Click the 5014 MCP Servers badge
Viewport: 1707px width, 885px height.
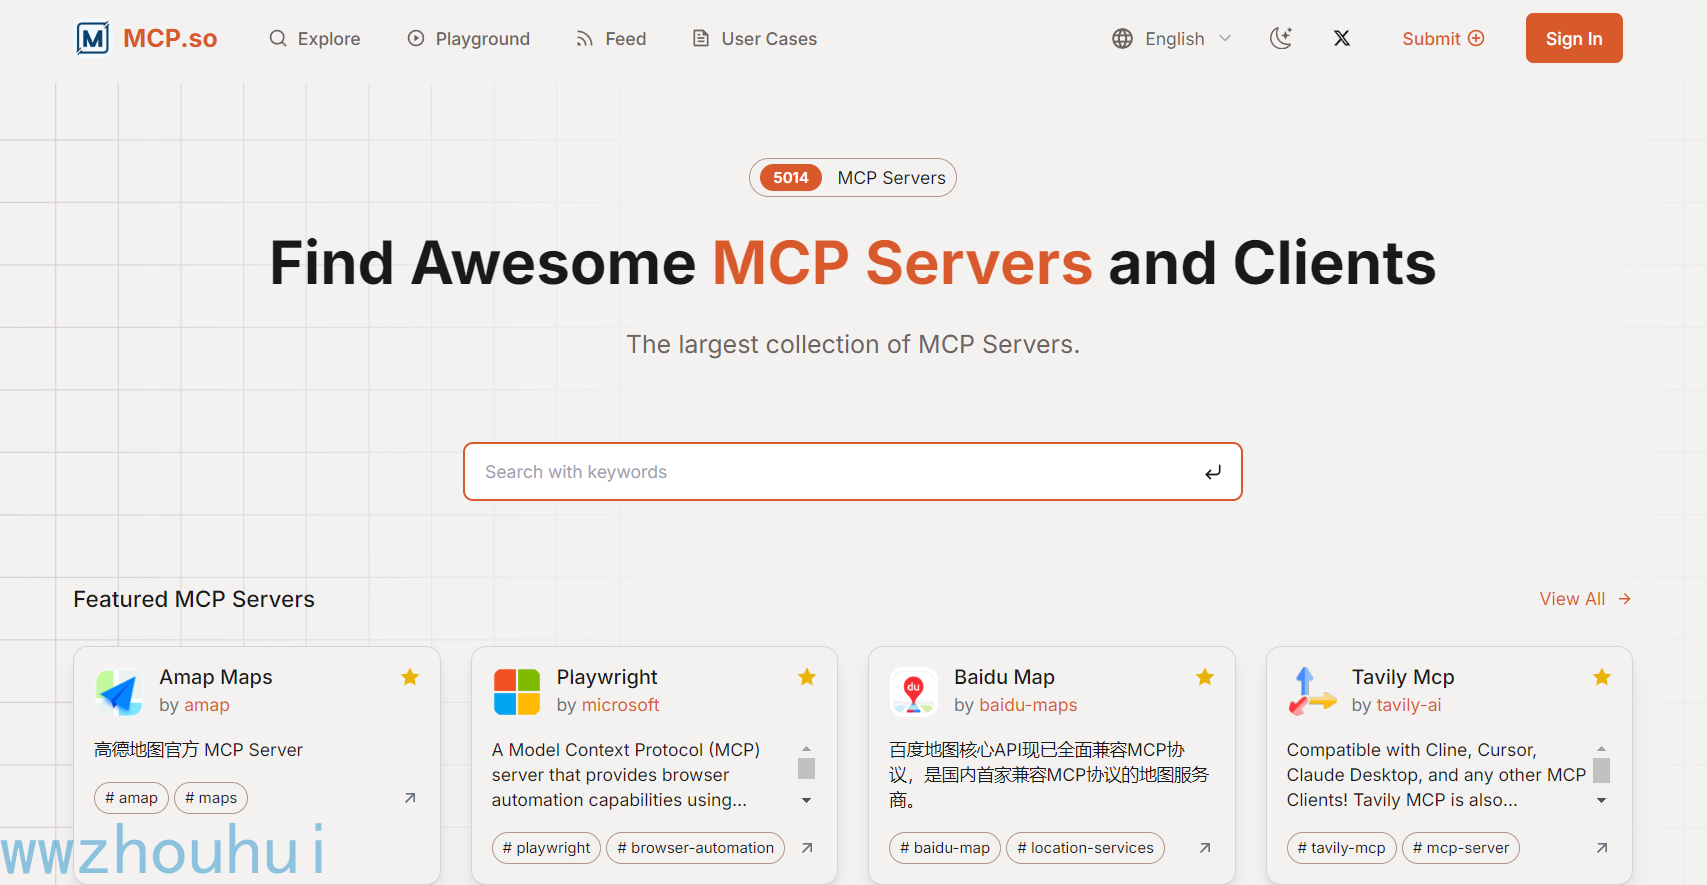pos(853,178)
